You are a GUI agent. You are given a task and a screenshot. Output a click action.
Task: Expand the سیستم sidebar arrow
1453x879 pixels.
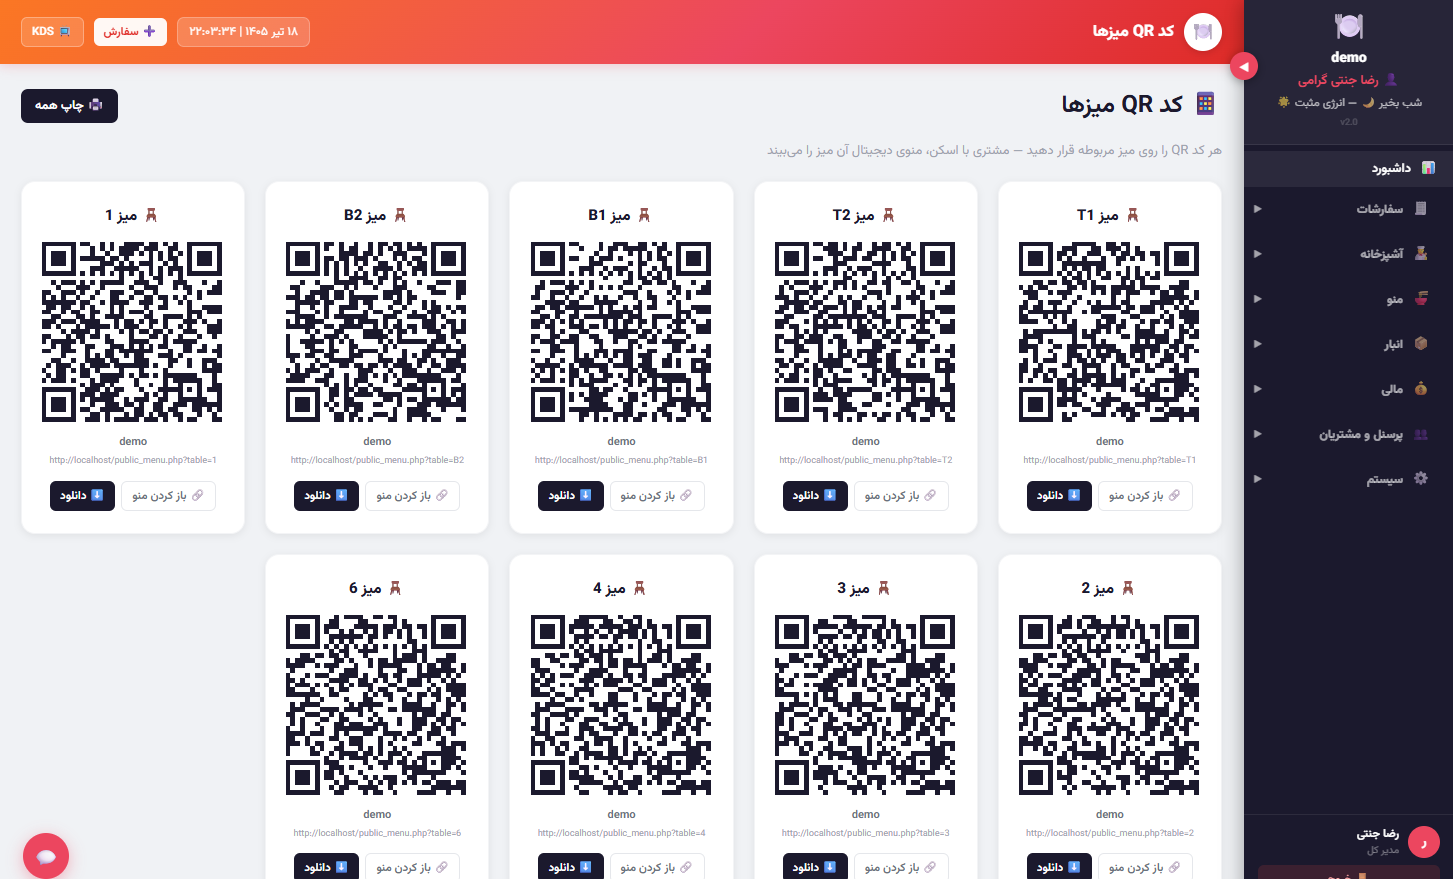coord(1258,479)
